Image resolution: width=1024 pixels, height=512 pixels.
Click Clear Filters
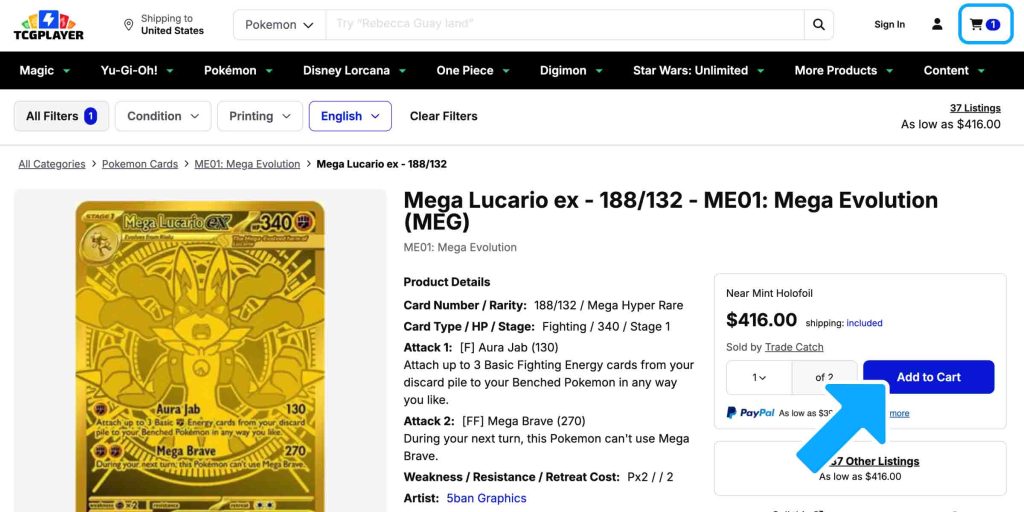[443, 116]
